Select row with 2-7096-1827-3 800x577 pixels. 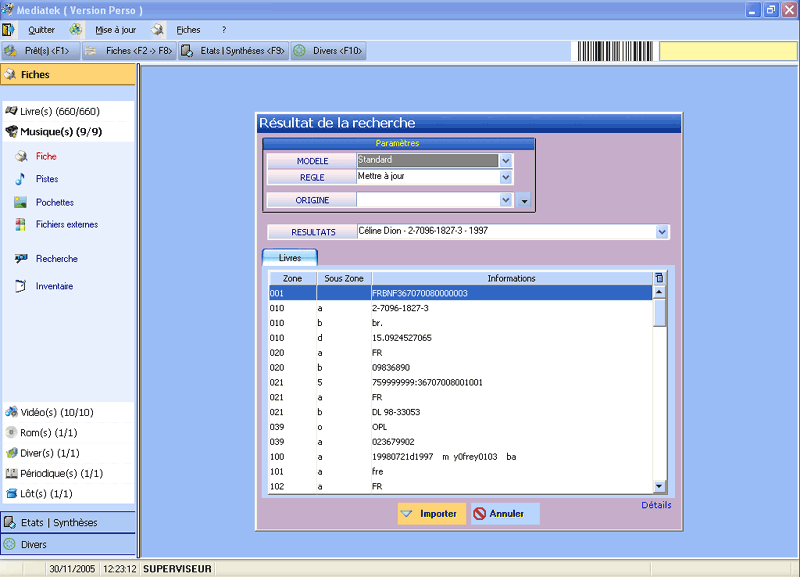point(460,308)
